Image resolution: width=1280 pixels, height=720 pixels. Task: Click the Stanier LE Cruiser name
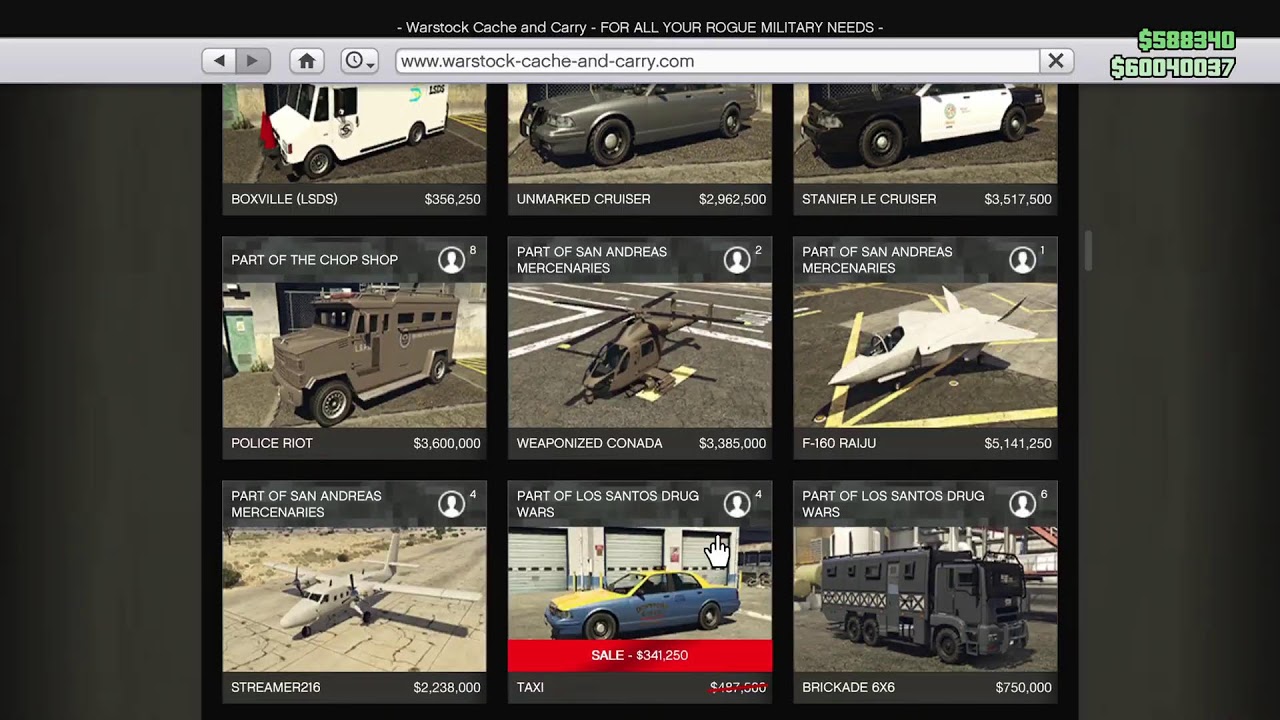pyautogui.click(x=869, y=199)
